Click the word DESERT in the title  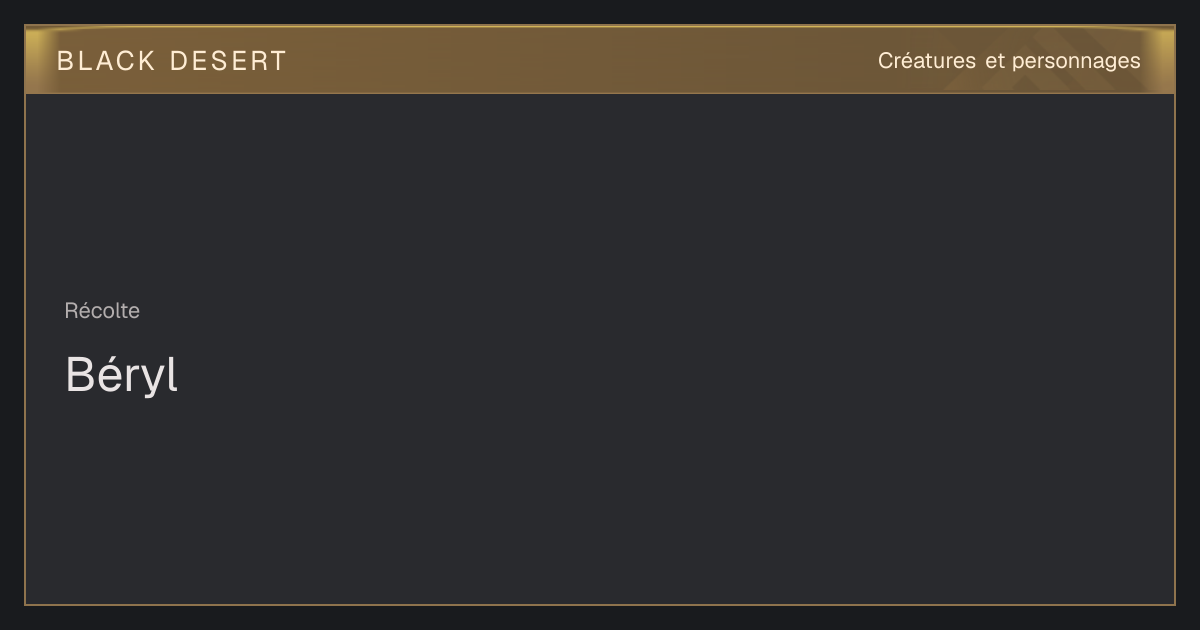pos(228,61)
